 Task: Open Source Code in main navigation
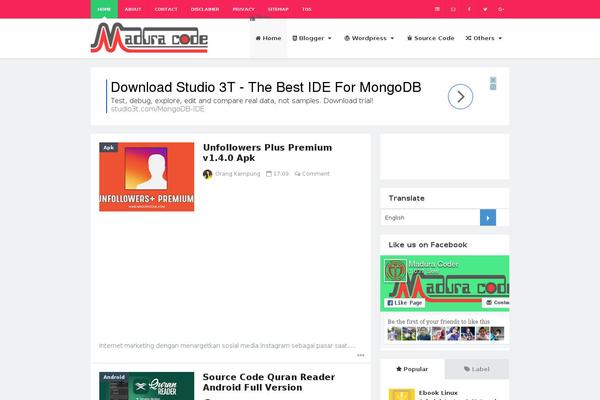tap(430, 38)
